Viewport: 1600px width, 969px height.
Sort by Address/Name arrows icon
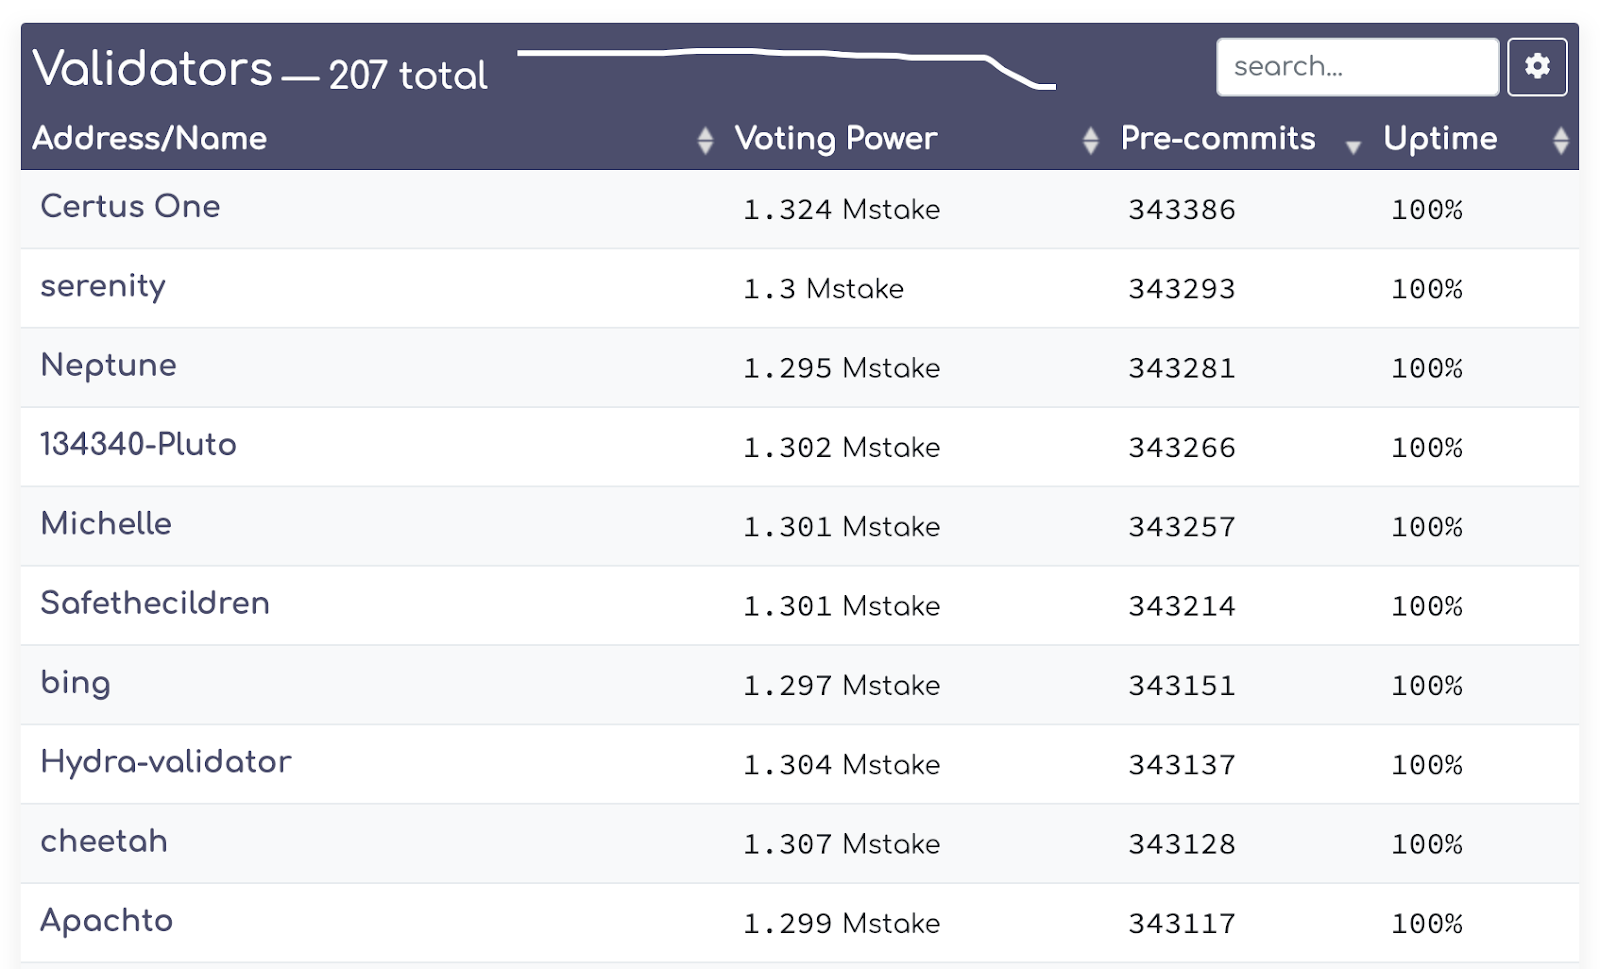705,141
